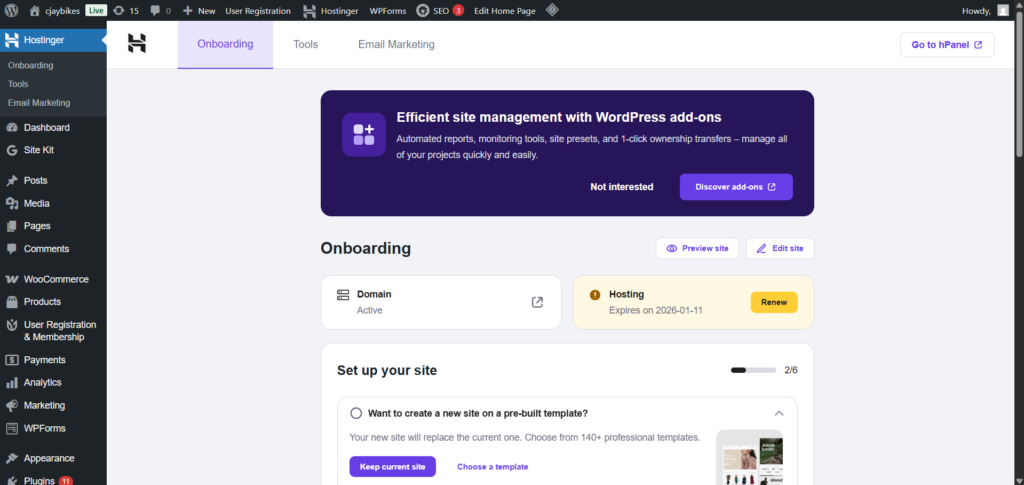Open Domain external link icon
This screenshot has height=485, width=1024.
pos(537,302)
